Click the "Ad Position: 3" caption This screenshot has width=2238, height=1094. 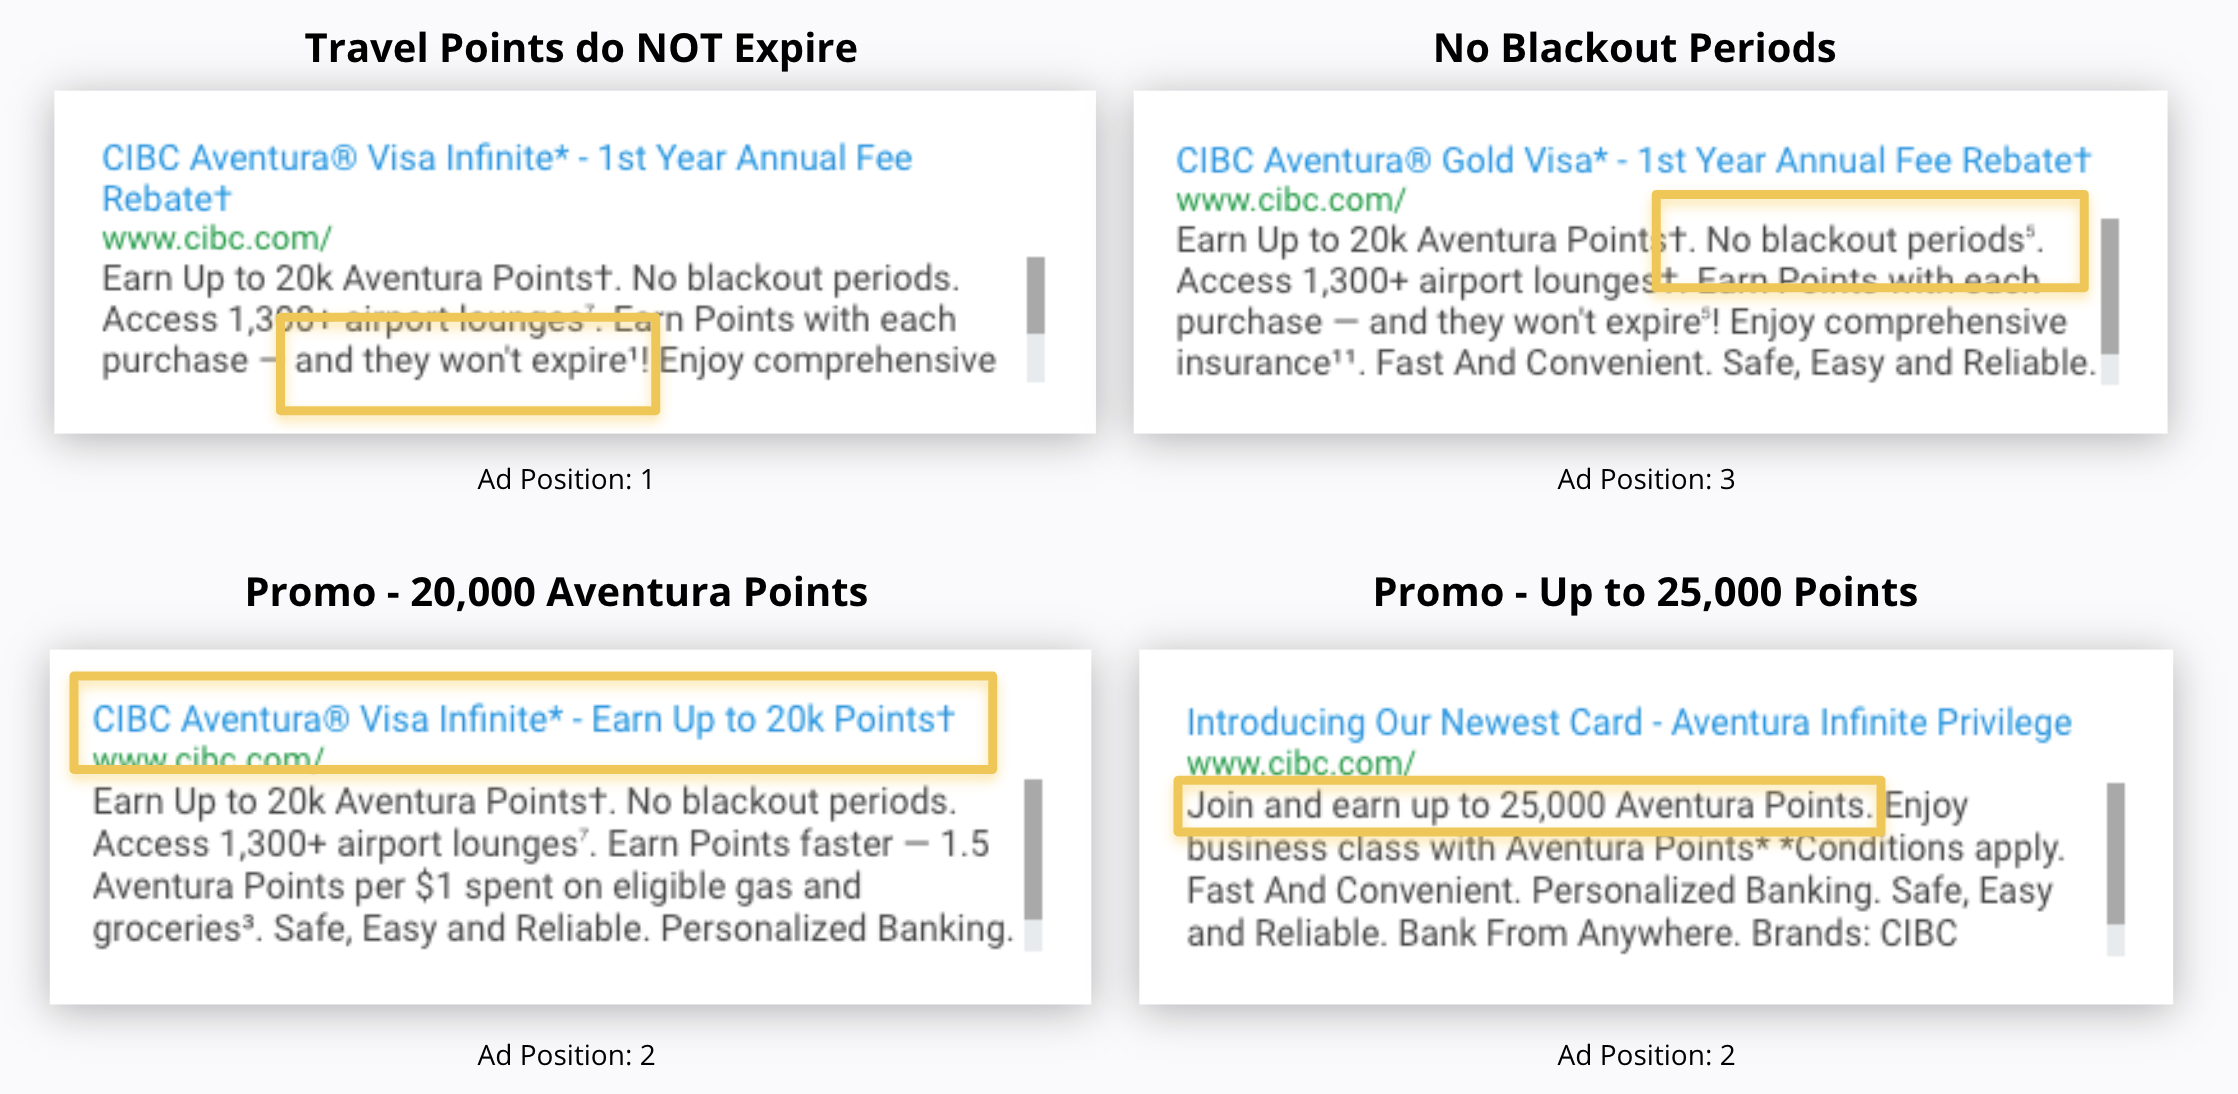(1645, 479)
